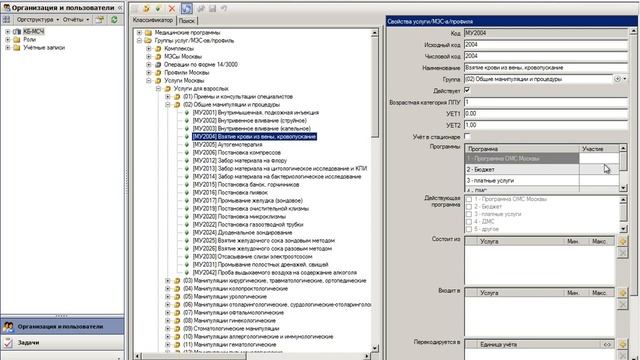Screen dimensions: 640x360
Task: Expand the Роли node in left tree
Action: [7, 40]
